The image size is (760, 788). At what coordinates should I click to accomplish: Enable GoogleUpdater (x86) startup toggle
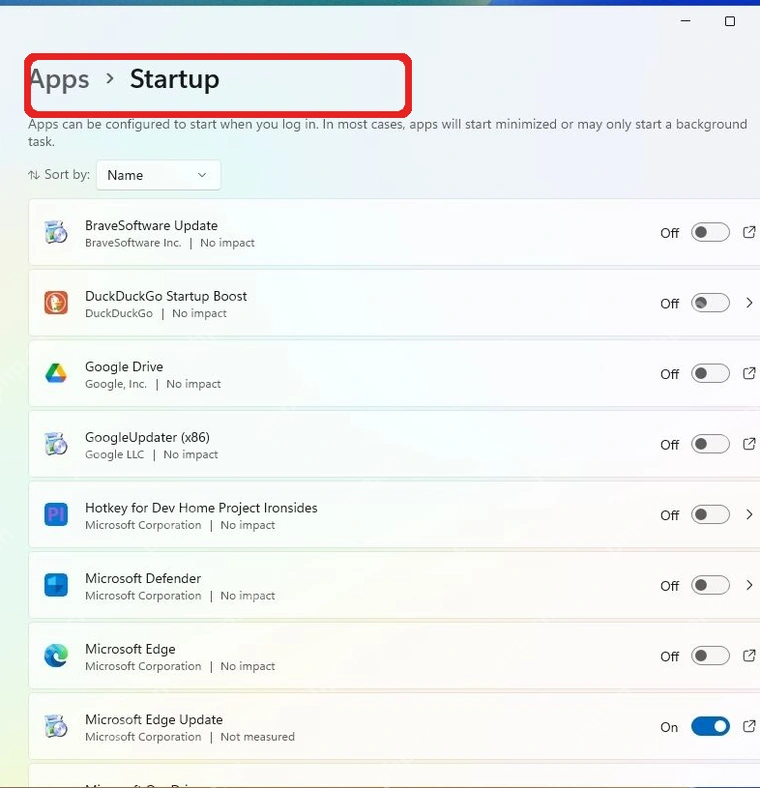710,444
